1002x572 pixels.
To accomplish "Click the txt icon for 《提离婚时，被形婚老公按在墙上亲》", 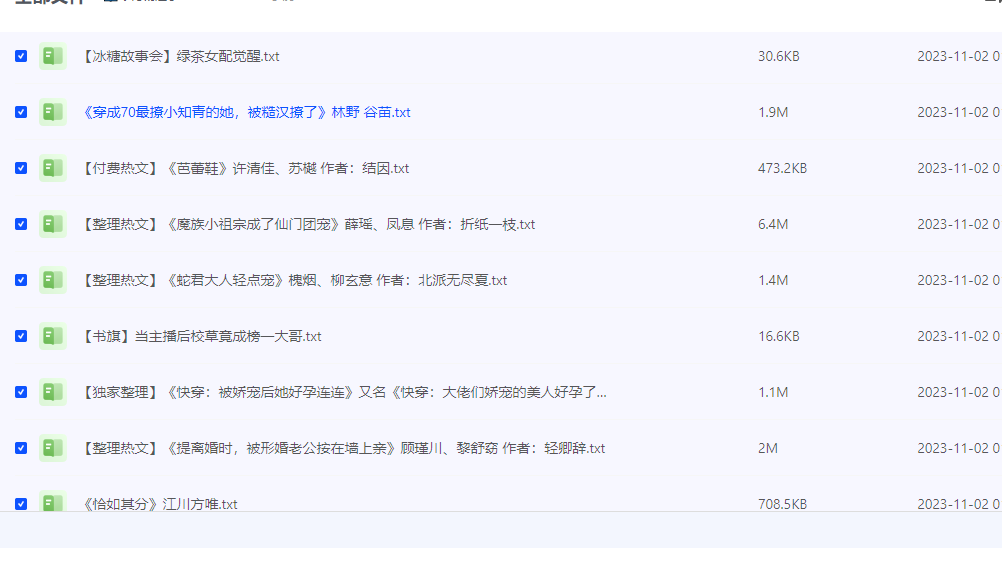I will 52,449.
